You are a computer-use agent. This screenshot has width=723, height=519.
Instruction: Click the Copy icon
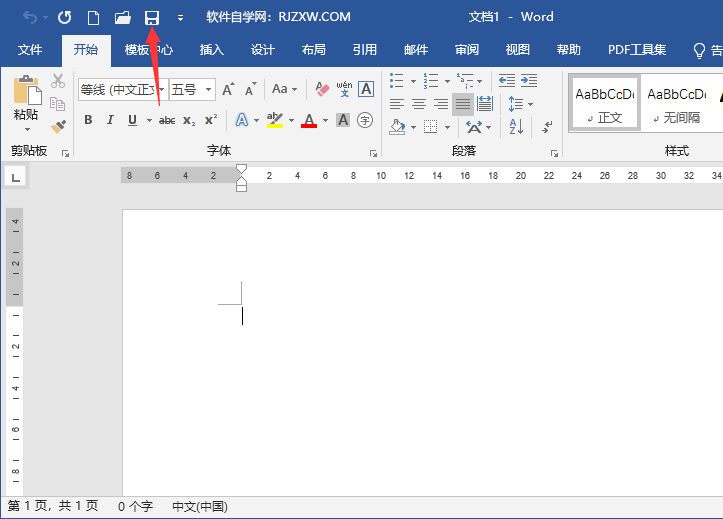(58, 104)
